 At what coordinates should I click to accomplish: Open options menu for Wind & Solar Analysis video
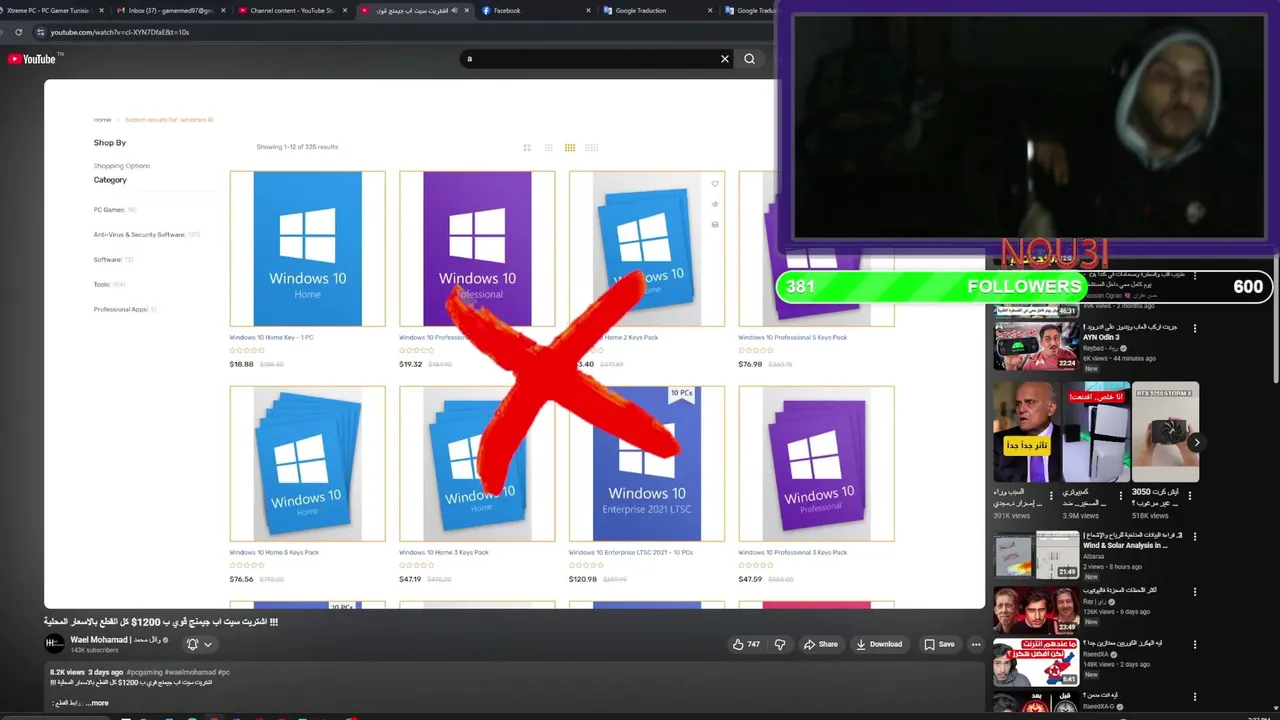1195,537
